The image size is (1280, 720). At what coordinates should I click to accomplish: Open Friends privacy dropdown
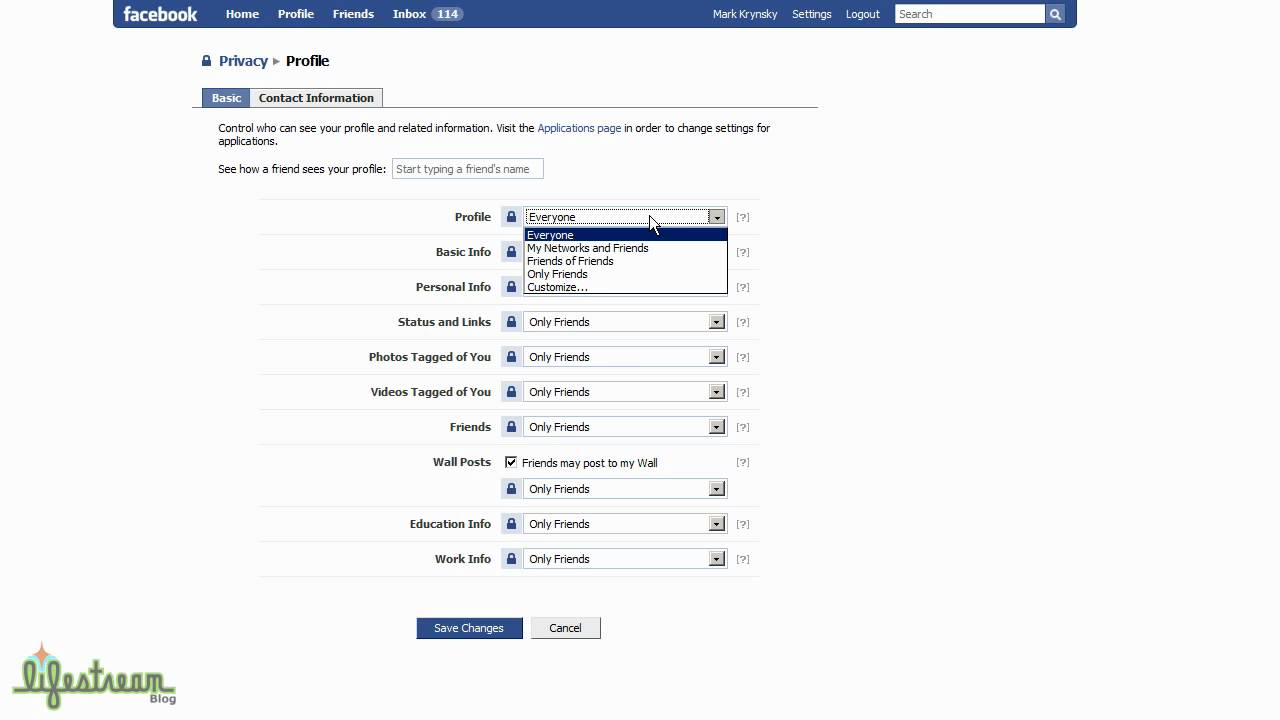pyautogui.click(x=625, y=427)
